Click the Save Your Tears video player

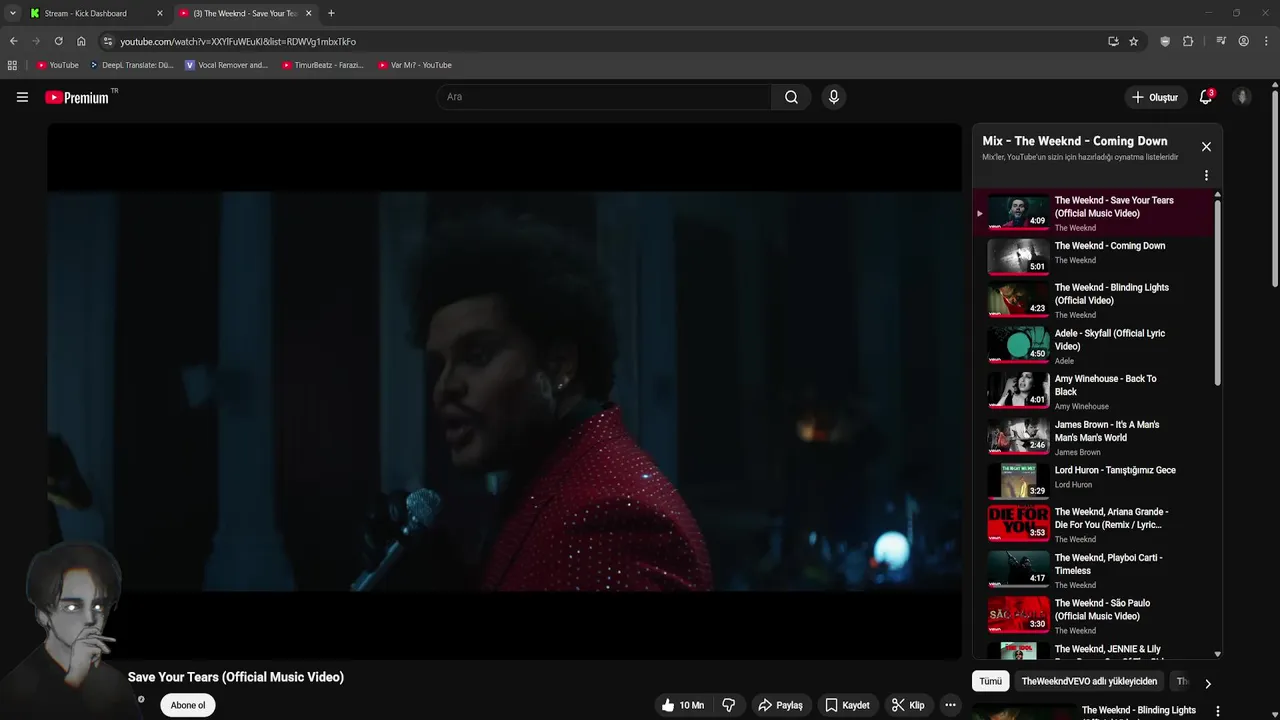(x=504, y=391)
